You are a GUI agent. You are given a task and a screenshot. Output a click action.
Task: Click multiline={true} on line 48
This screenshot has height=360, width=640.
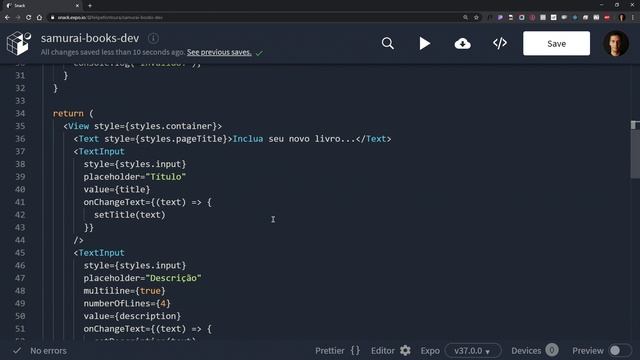(124, 291)
